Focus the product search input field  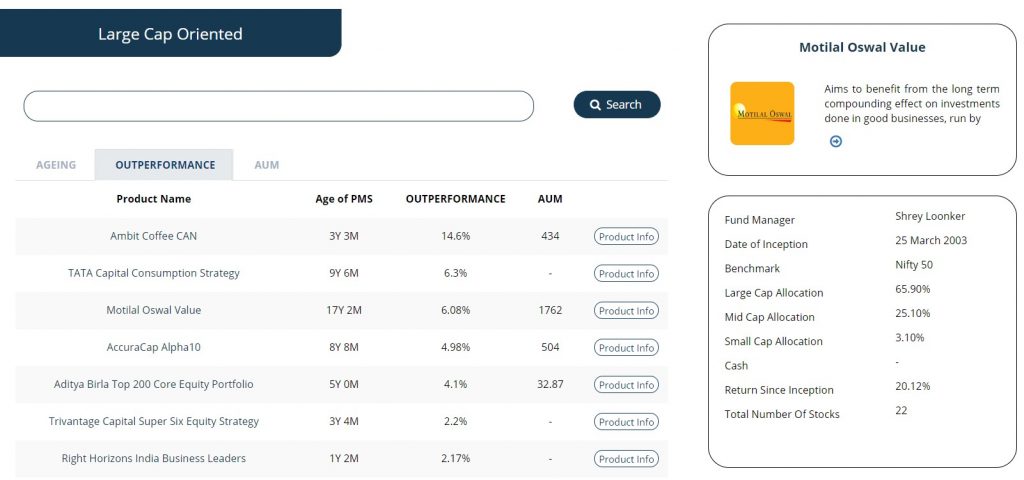[279, 106]
